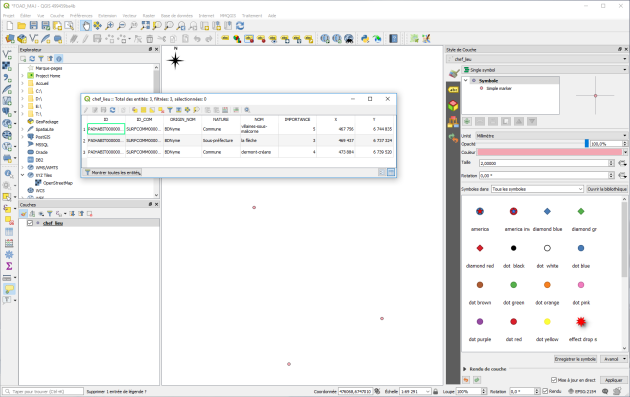Open the Single symbol renderer dropdown

pyautogui.click(x=545, y=70)
